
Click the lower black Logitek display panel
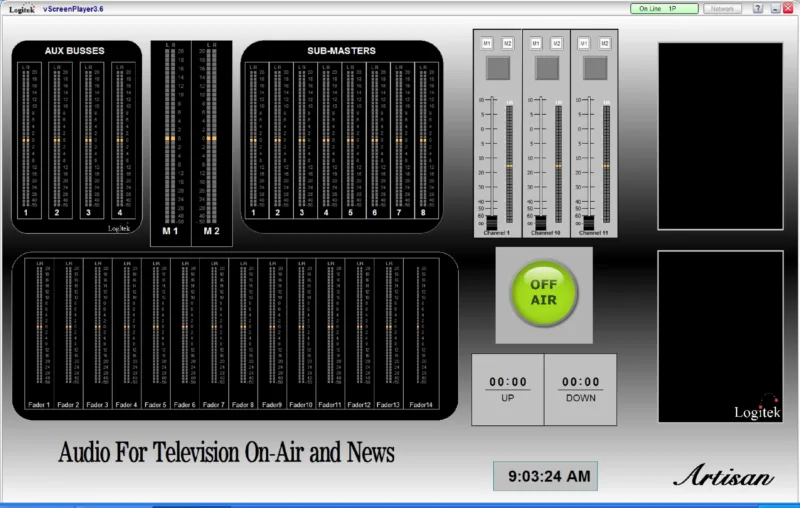[720, 337]
